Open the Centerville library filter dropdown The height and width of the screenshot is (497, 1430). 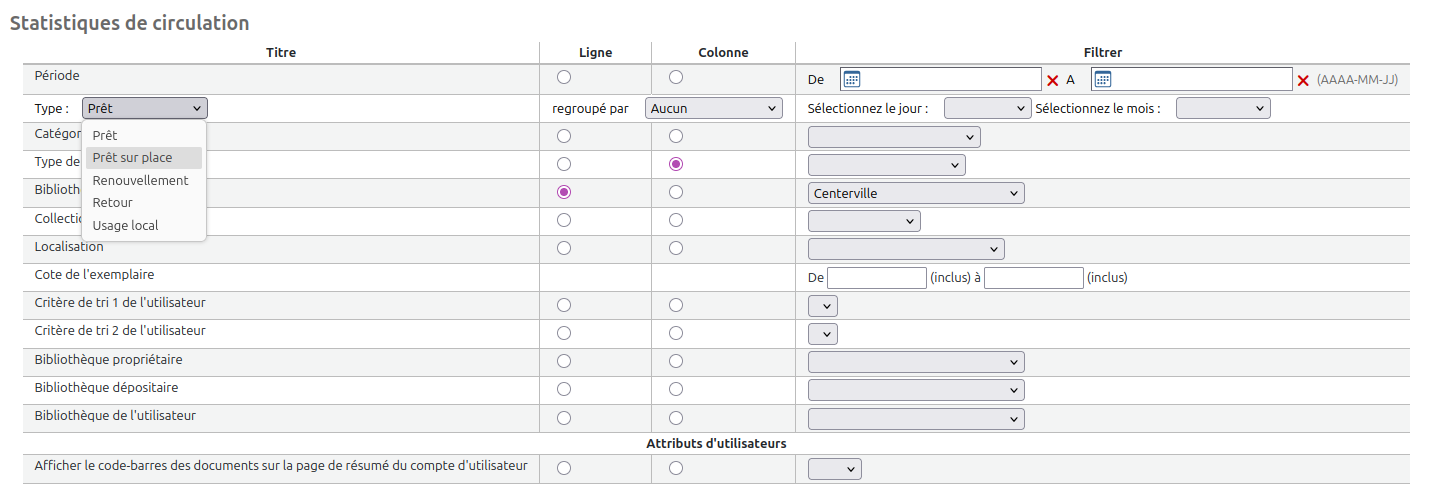[x=916, y=193]
